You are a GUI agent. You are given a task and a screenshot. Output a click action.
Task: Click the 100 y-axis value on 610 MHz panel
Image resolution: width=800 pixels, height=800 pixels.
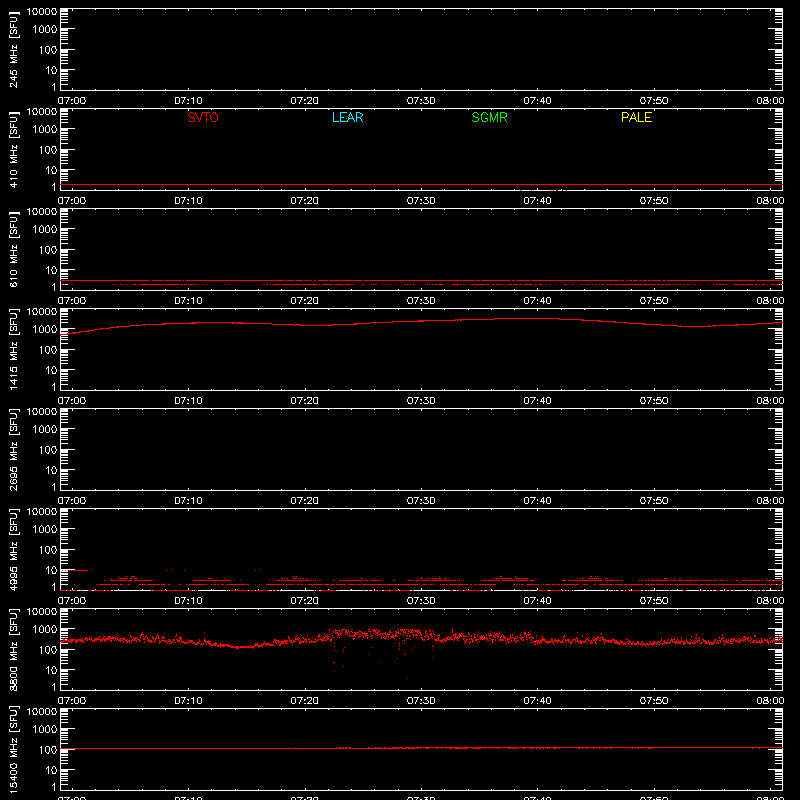click(x=48, y=250)
